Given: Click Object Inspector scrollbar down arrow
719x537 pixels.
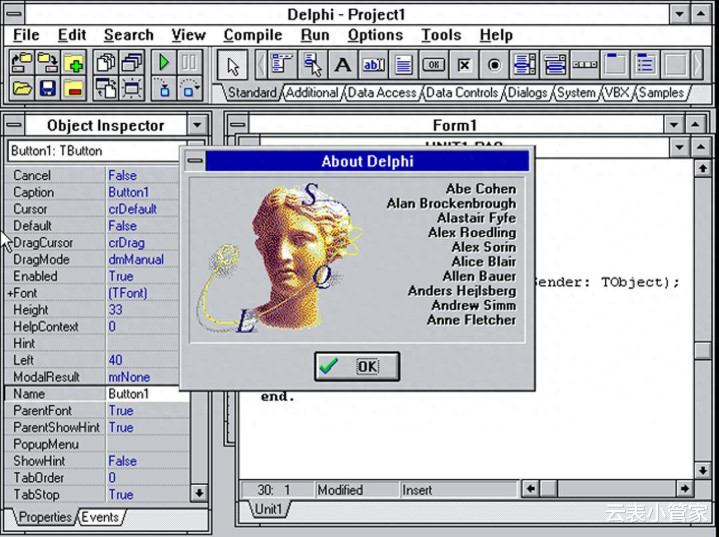Looking at the screenshot, I should coord(198,493).
